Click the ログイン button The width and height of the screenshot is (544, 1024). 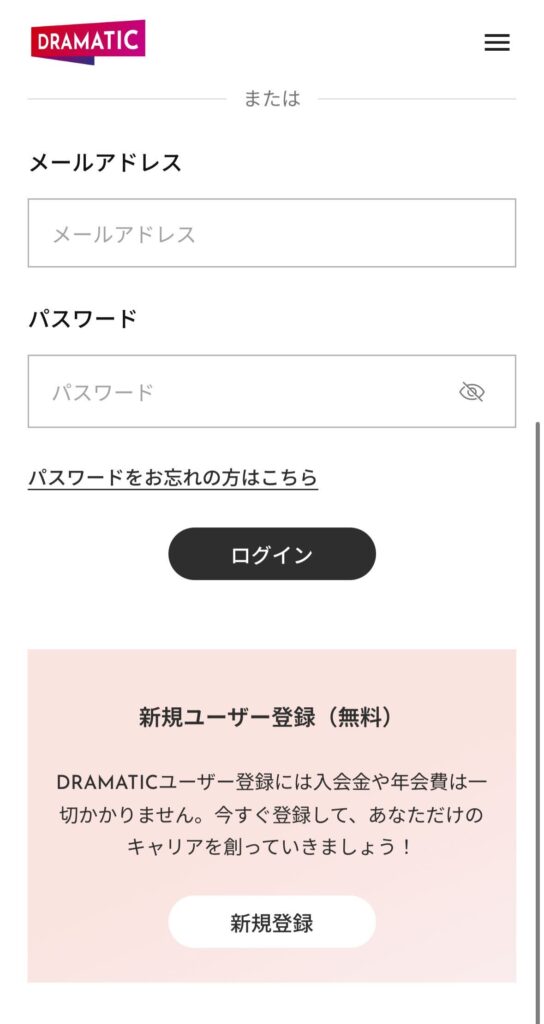(x=272, y=554)
